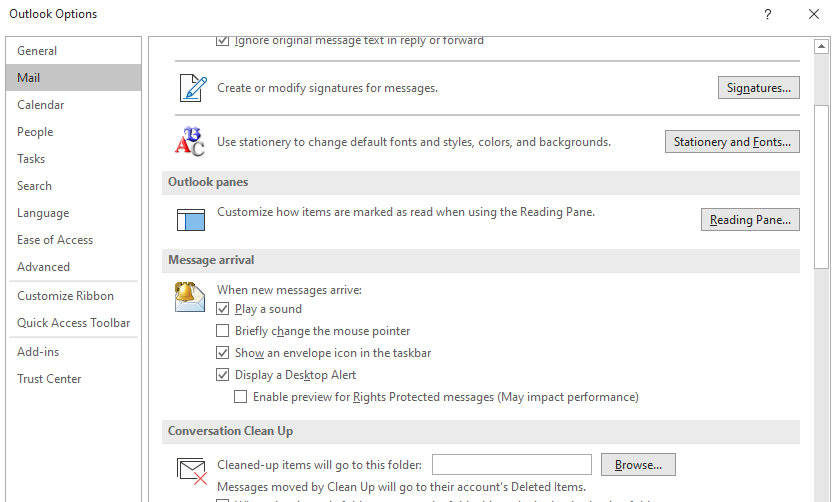The image size is (836, 502).
Task: Click the Conversation Clean Up header
Action: 481,431
